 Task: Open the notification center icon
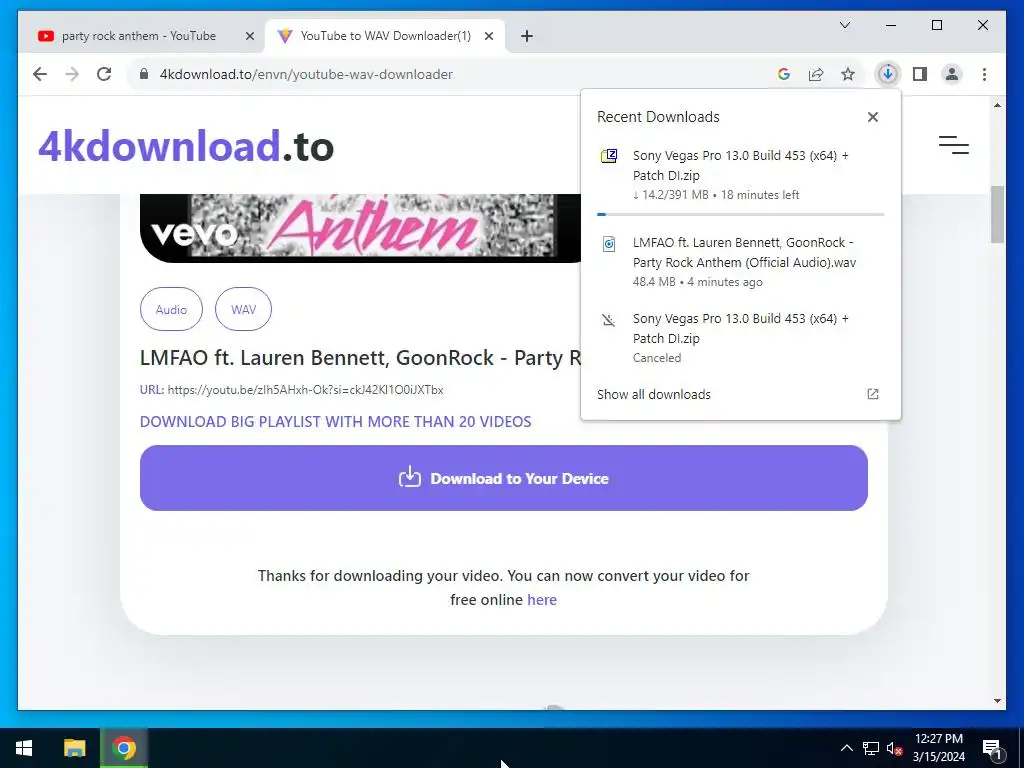991,748
